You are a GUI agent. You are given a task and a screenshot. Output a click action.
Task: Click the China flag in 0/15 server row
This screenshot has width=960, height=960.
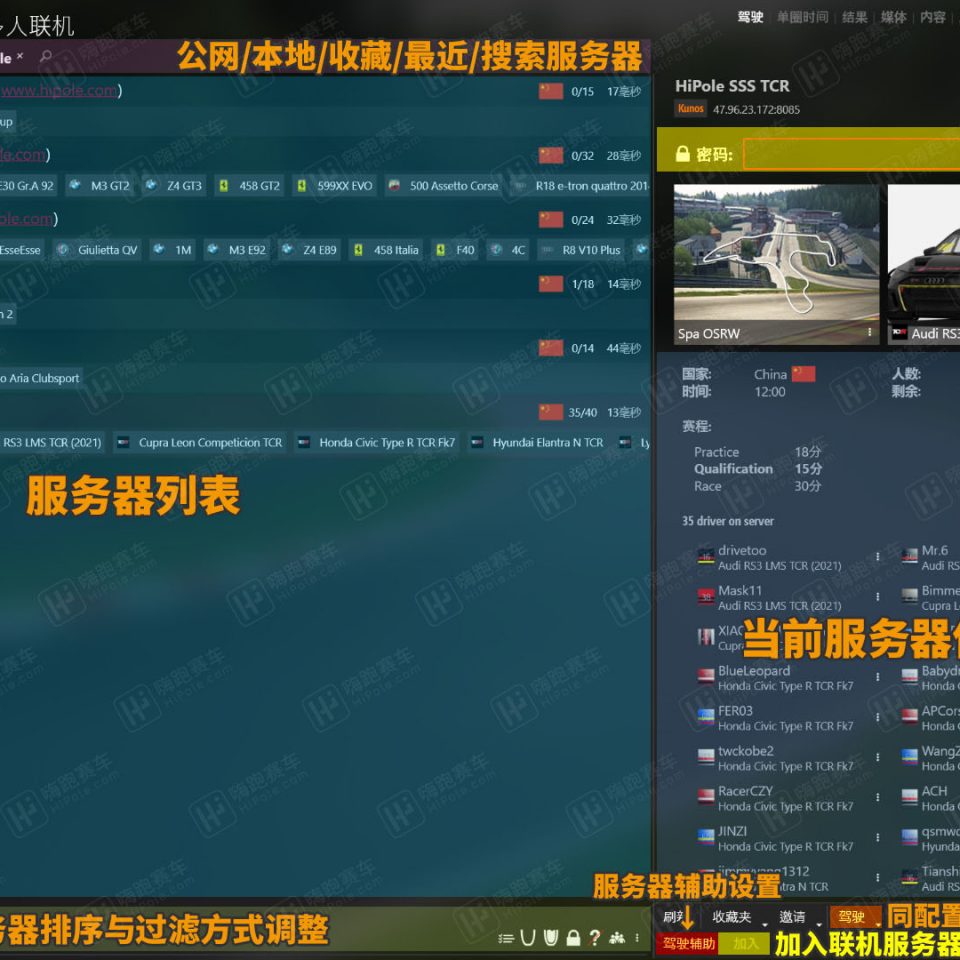click(x=551, y=91)
